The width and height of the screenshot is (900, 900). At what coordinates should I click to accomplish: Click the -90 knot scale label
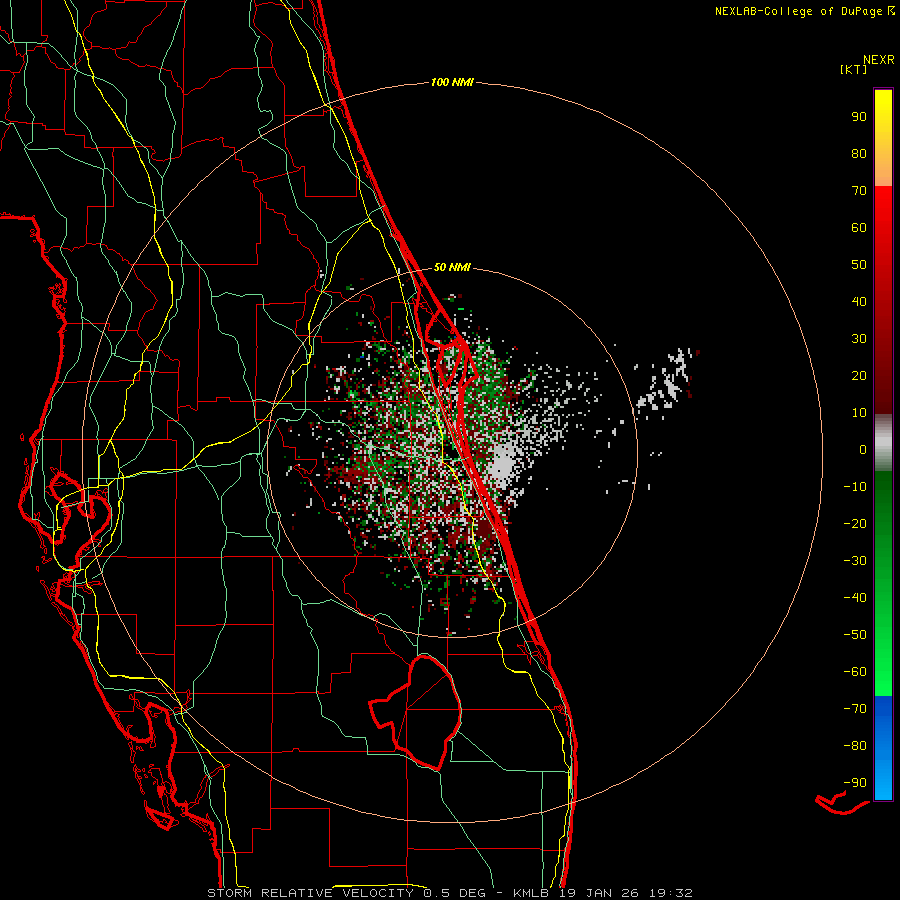855,783
